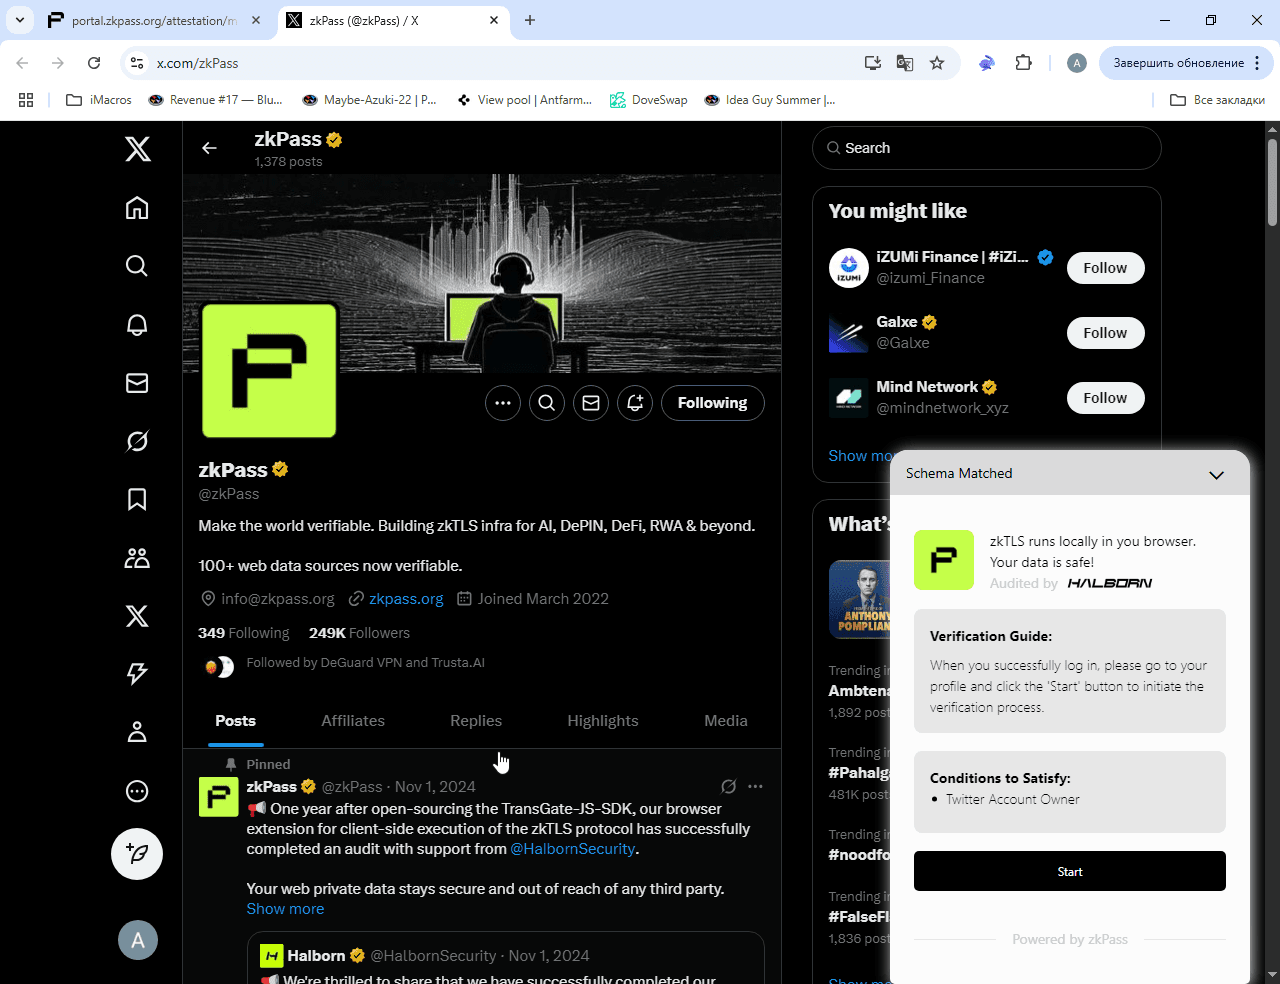
Task: Expand pinned post with Show more
Action: 286,909
